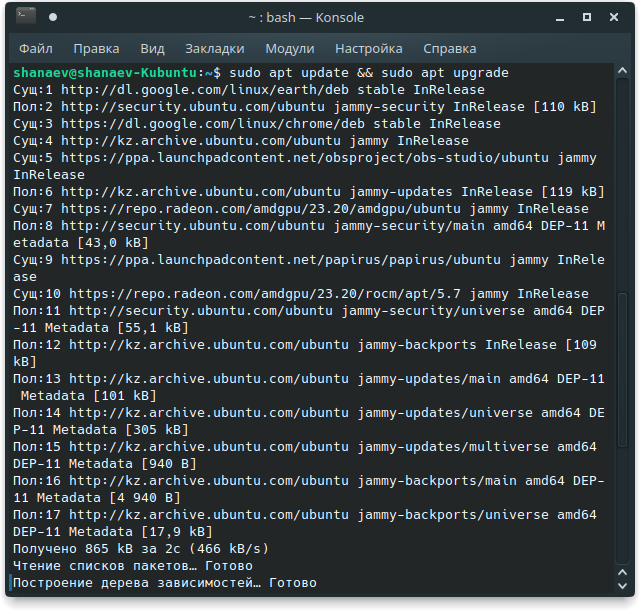The image size is (640, 611).
Task: Click the 'Чтение списков пакетов… Готово' line
Action: point(133,566)
